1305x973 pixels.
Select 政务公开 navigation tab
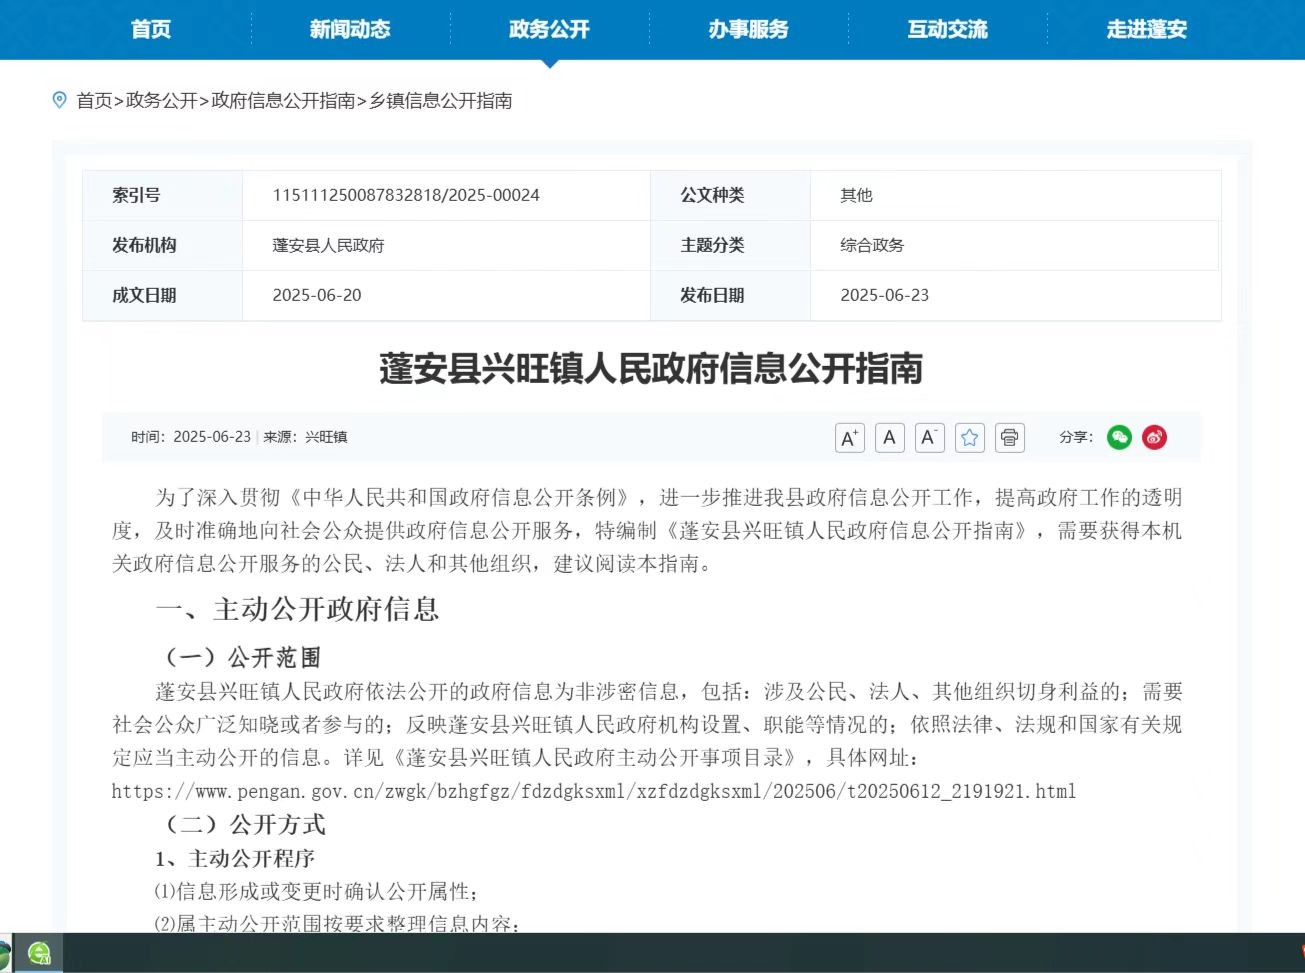(549, 29)
